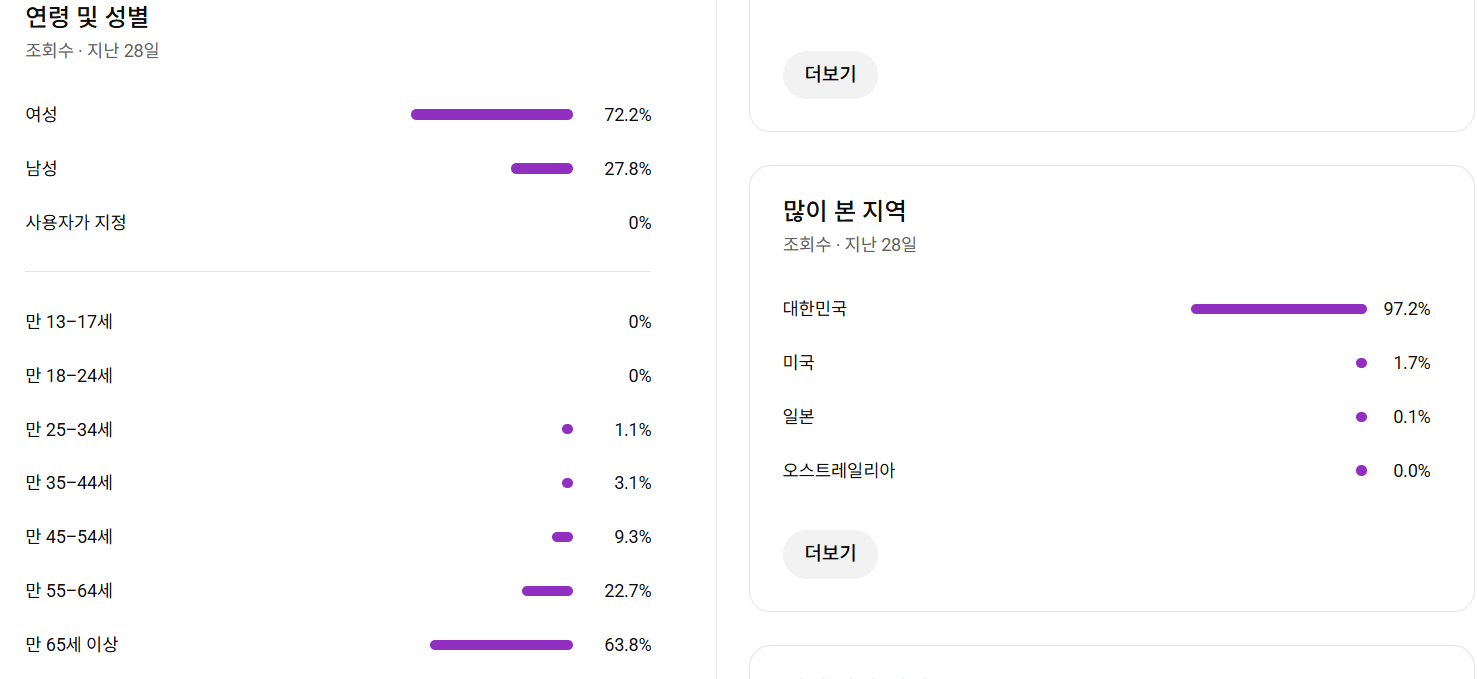1477x679 pixels.
Task: Click the dot marker for 만 35–44세
Action: tap(567, 483)
